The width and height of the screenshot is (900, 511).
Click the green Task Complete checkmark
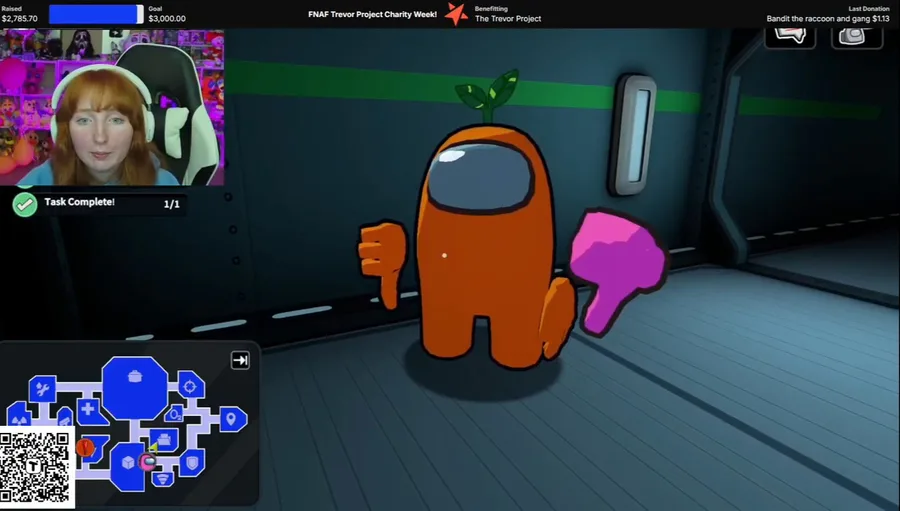25,204
